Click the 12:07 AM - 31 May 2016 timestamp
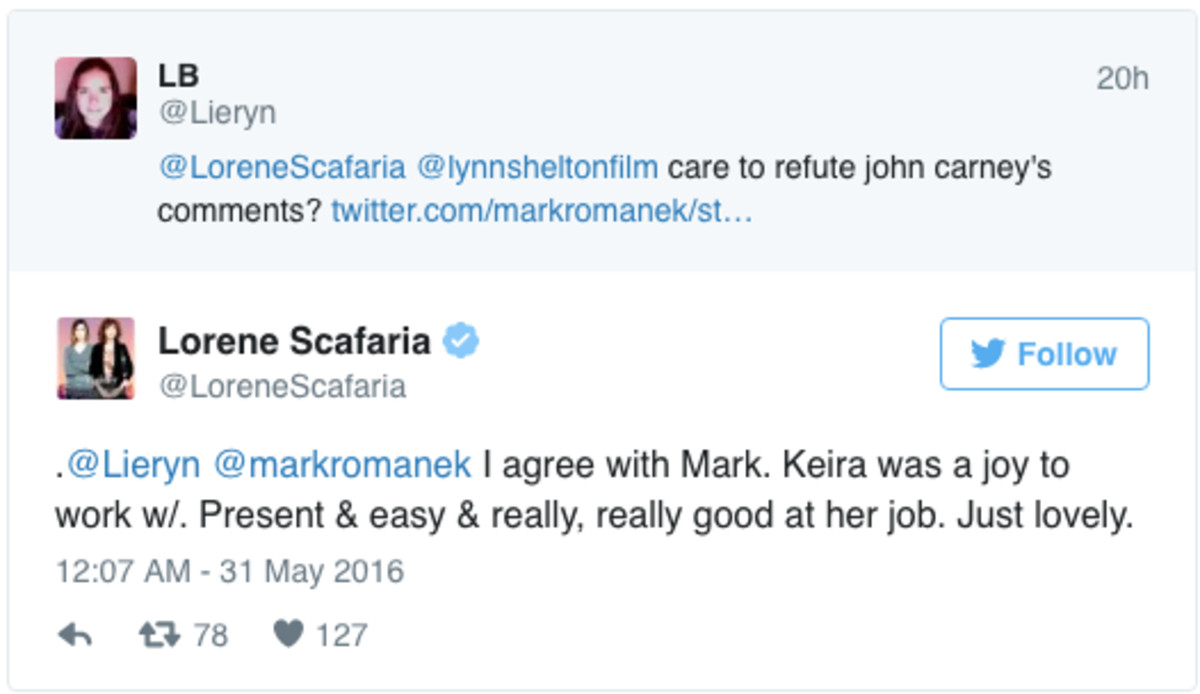 click(229, 572)
